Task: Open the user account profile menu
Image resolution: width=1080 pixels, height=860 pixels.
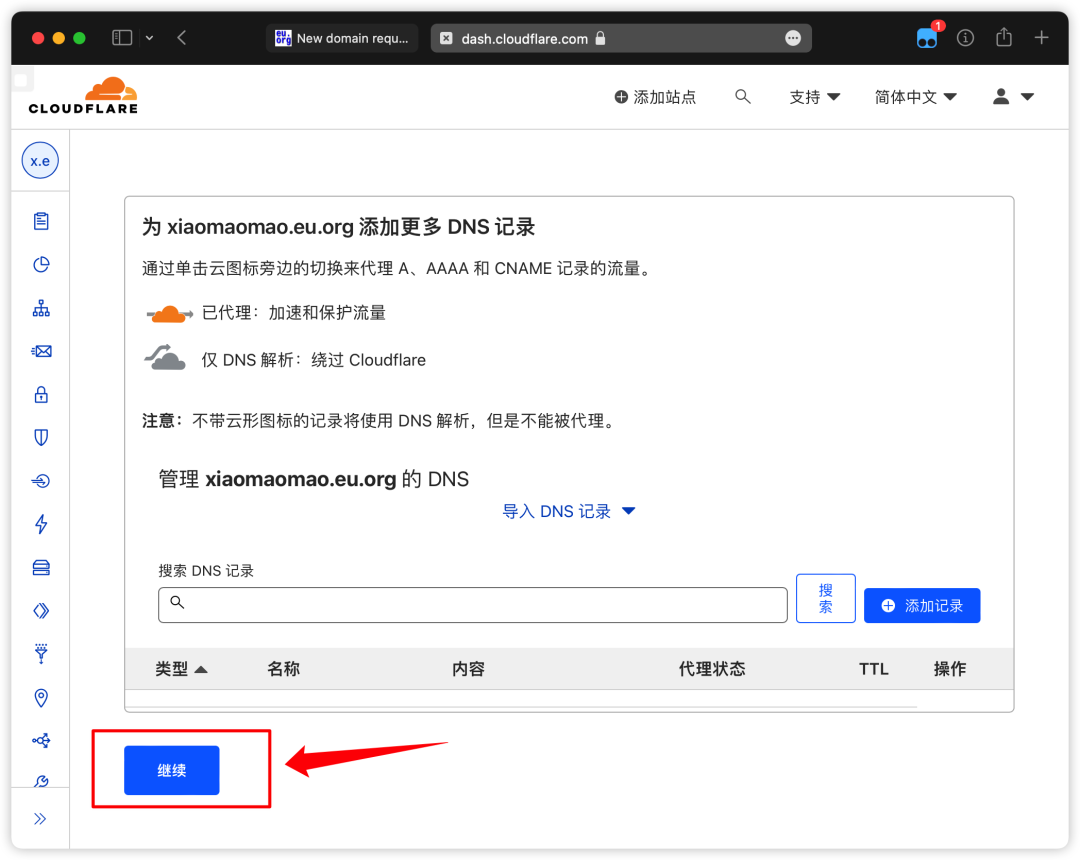Action: tap(1013, 97)
